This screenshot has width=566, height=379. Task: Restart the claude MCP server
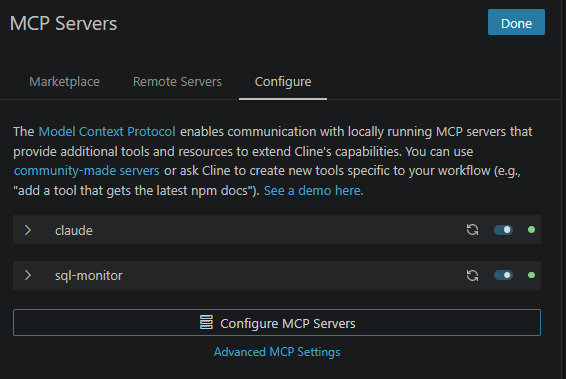click(x=472, y=230)
